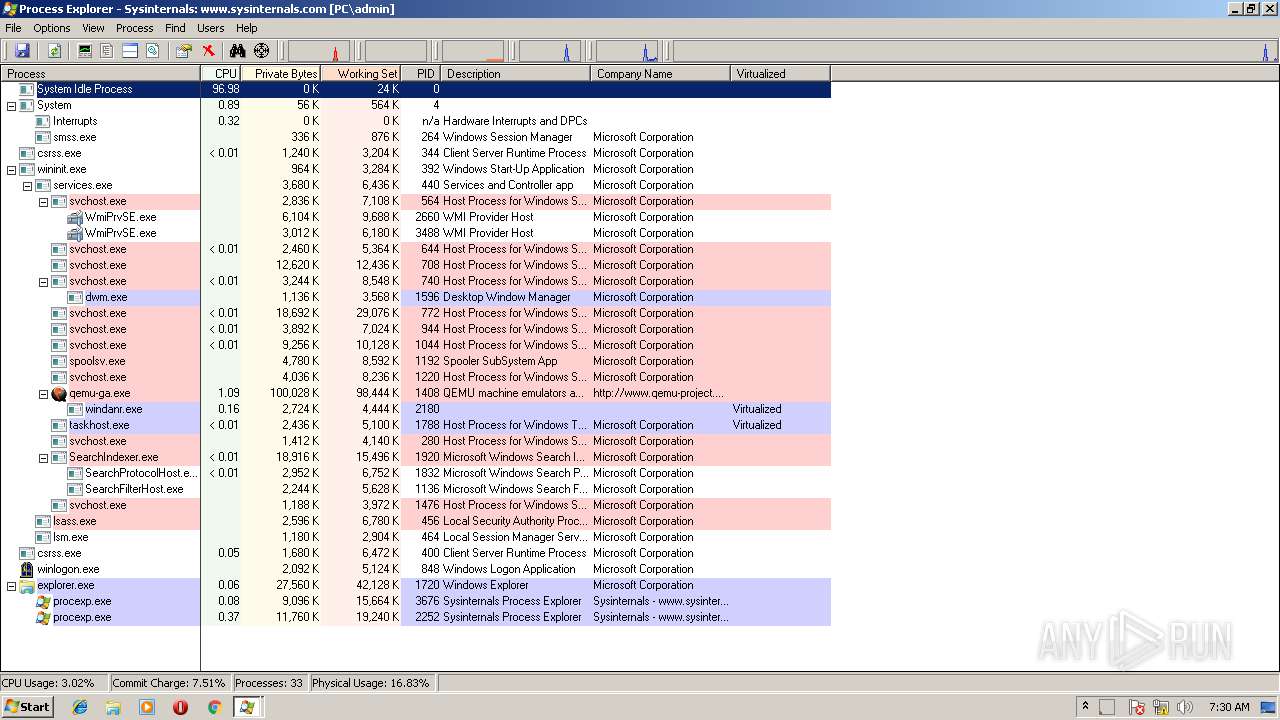Image resolution: width=1280 pixels, height=720 pixels.
Task: Select the Interrupts row
Action: (415, 121)
